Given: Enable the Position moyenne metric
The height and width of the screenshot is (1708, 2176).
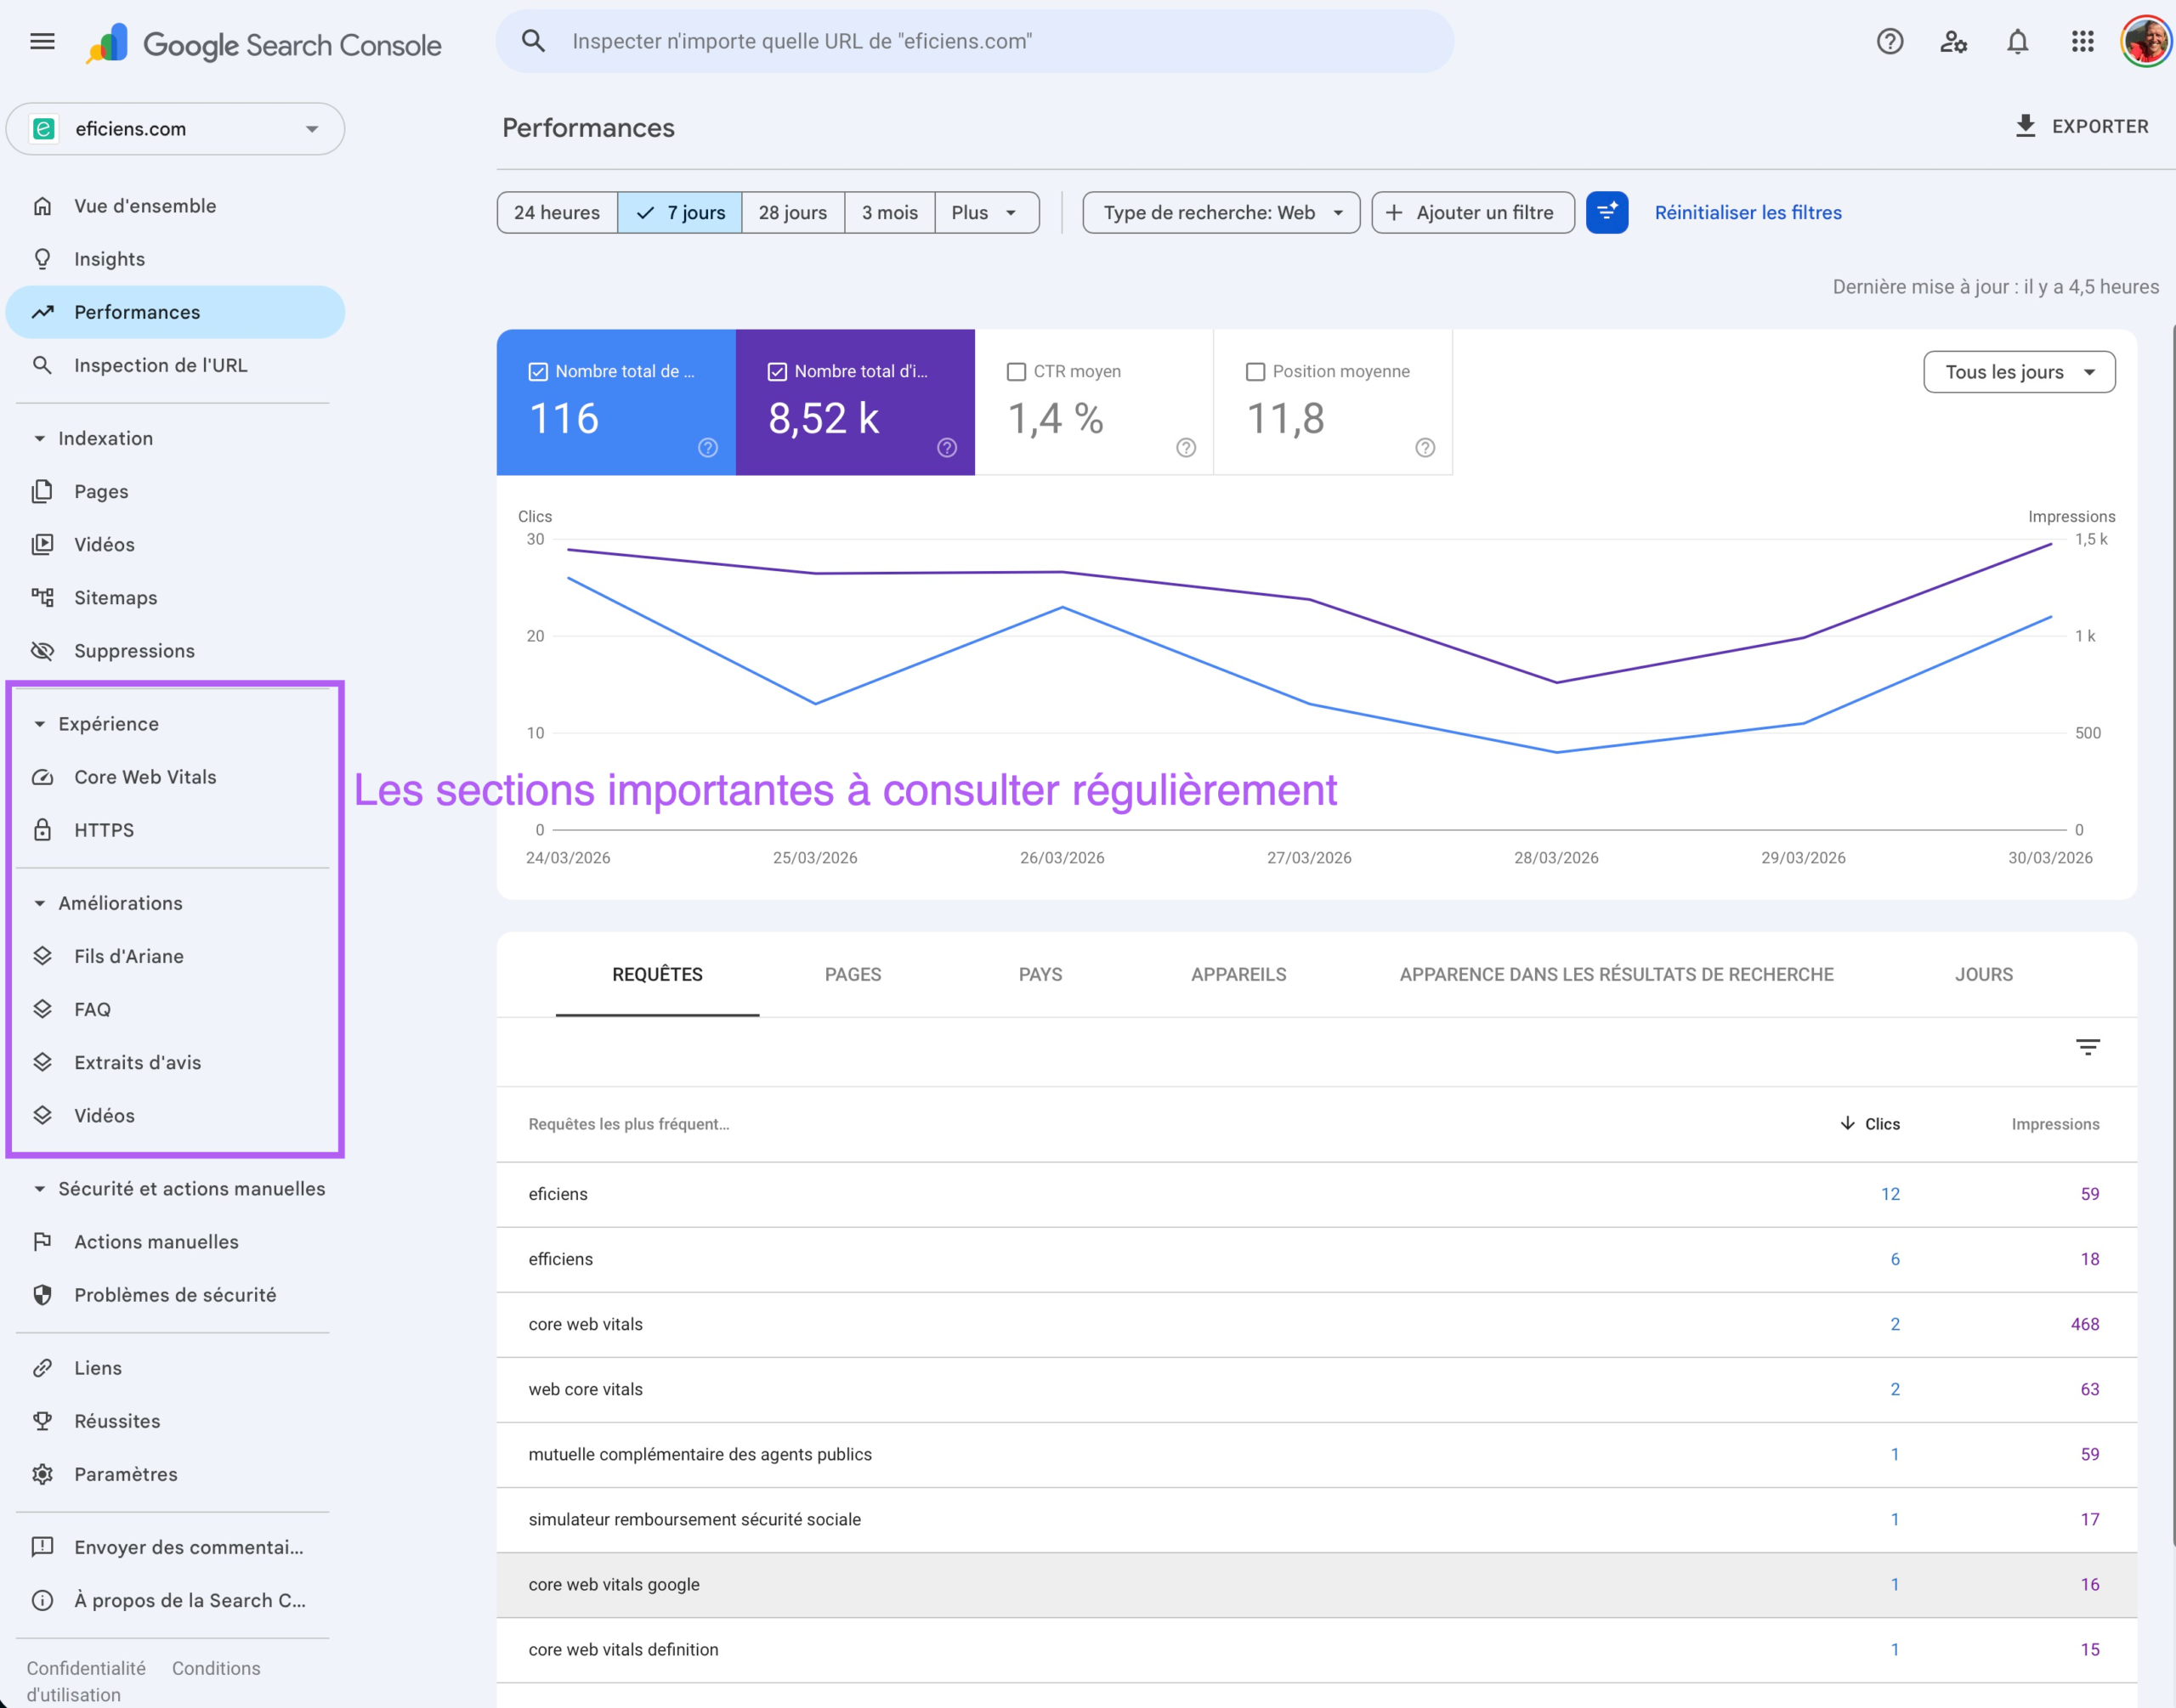Looking at the screenshot, I should [1256, 371].
